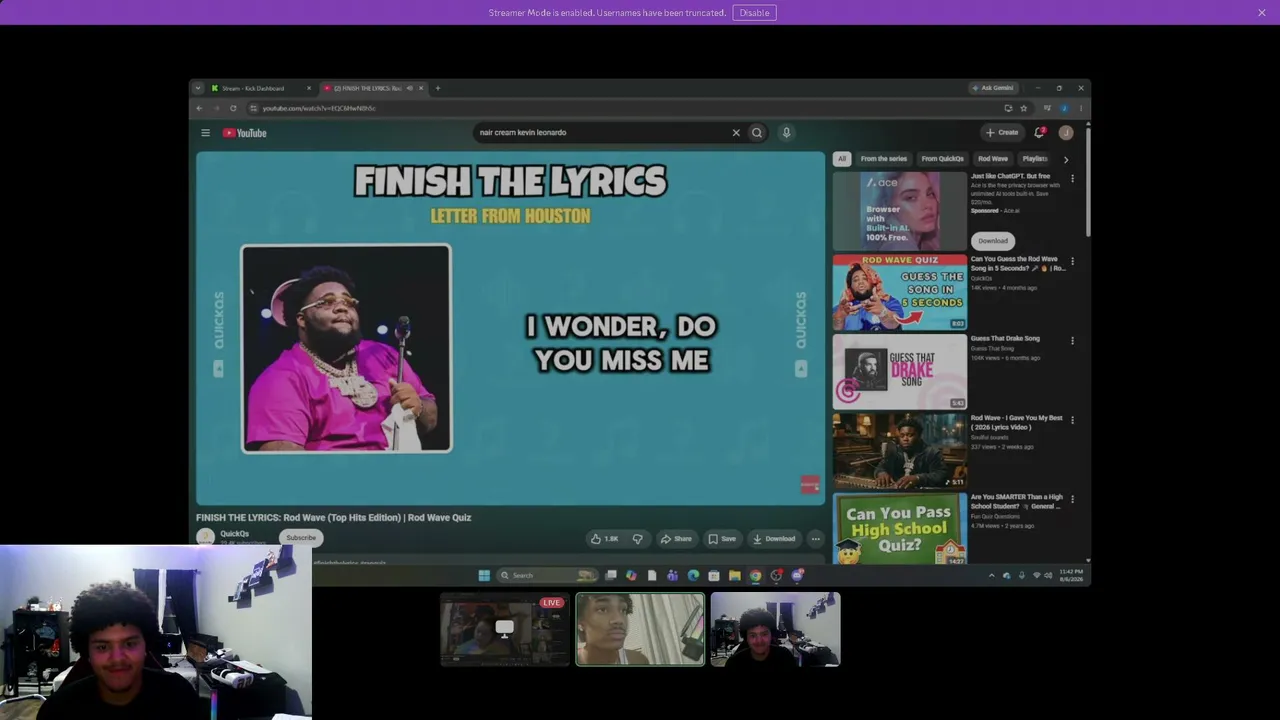Click the video title FINISH THE LYRICS: Rod Wave
1280x720 pixels.
point(333,517)
